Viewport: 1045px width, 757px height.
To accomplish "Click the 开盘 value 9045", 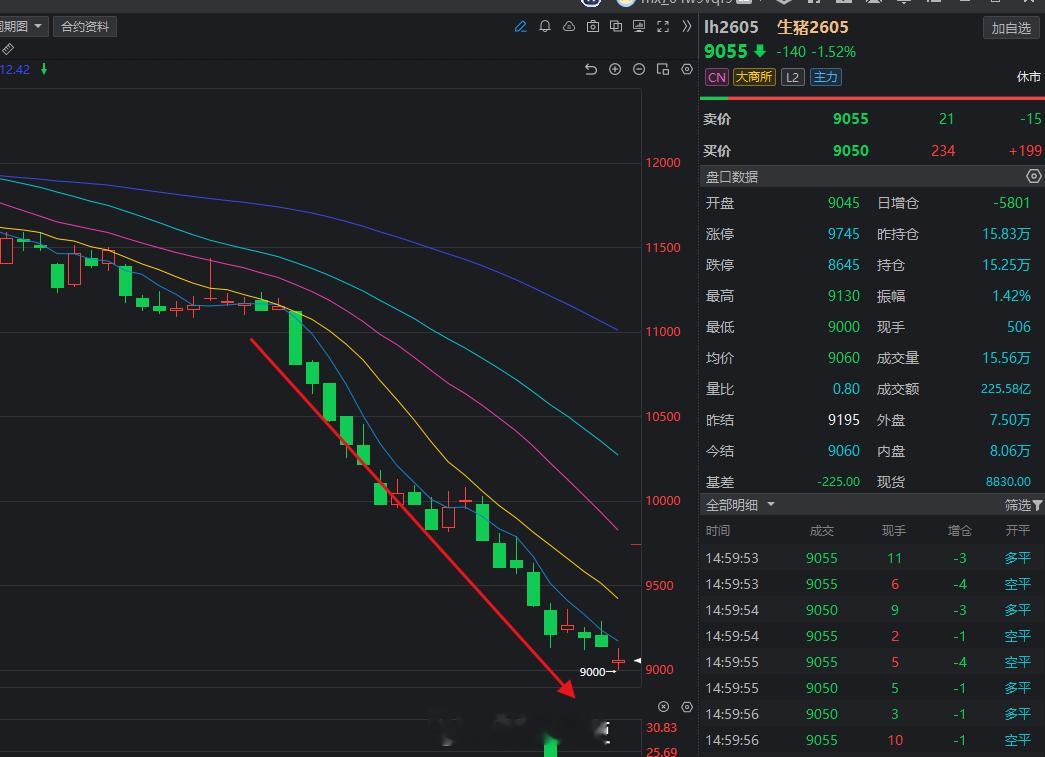I will pyautogui.click(x=843, y=203).
